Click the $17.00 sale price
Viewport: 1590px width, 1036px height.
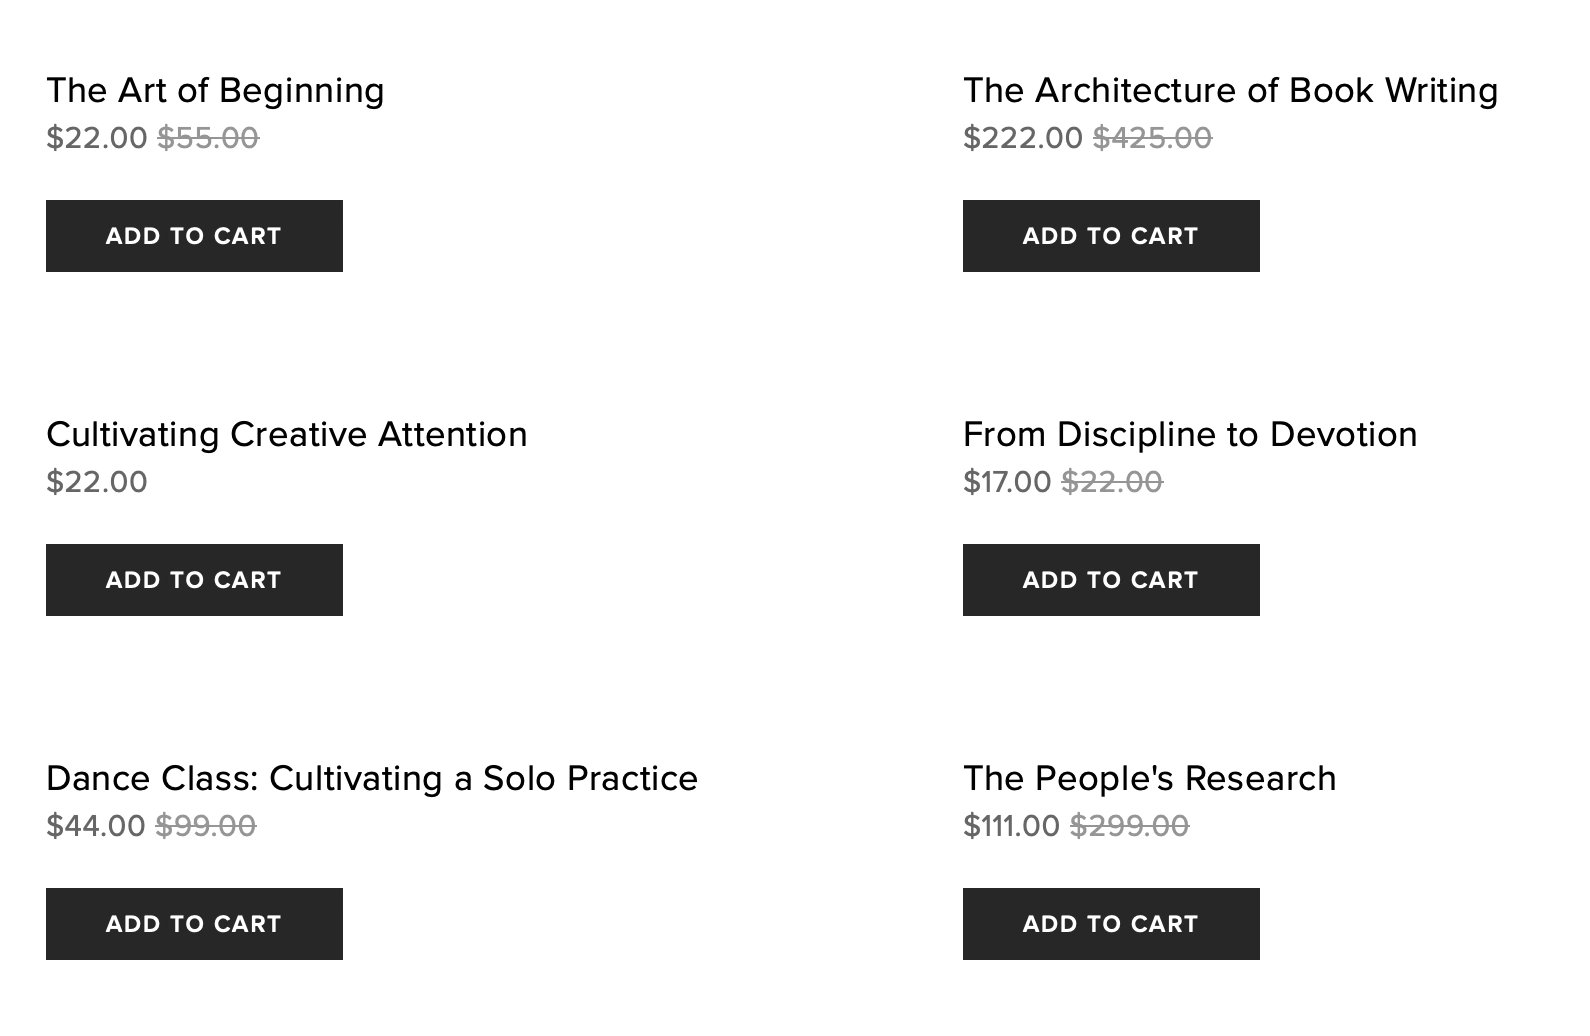pos(1006,481)
